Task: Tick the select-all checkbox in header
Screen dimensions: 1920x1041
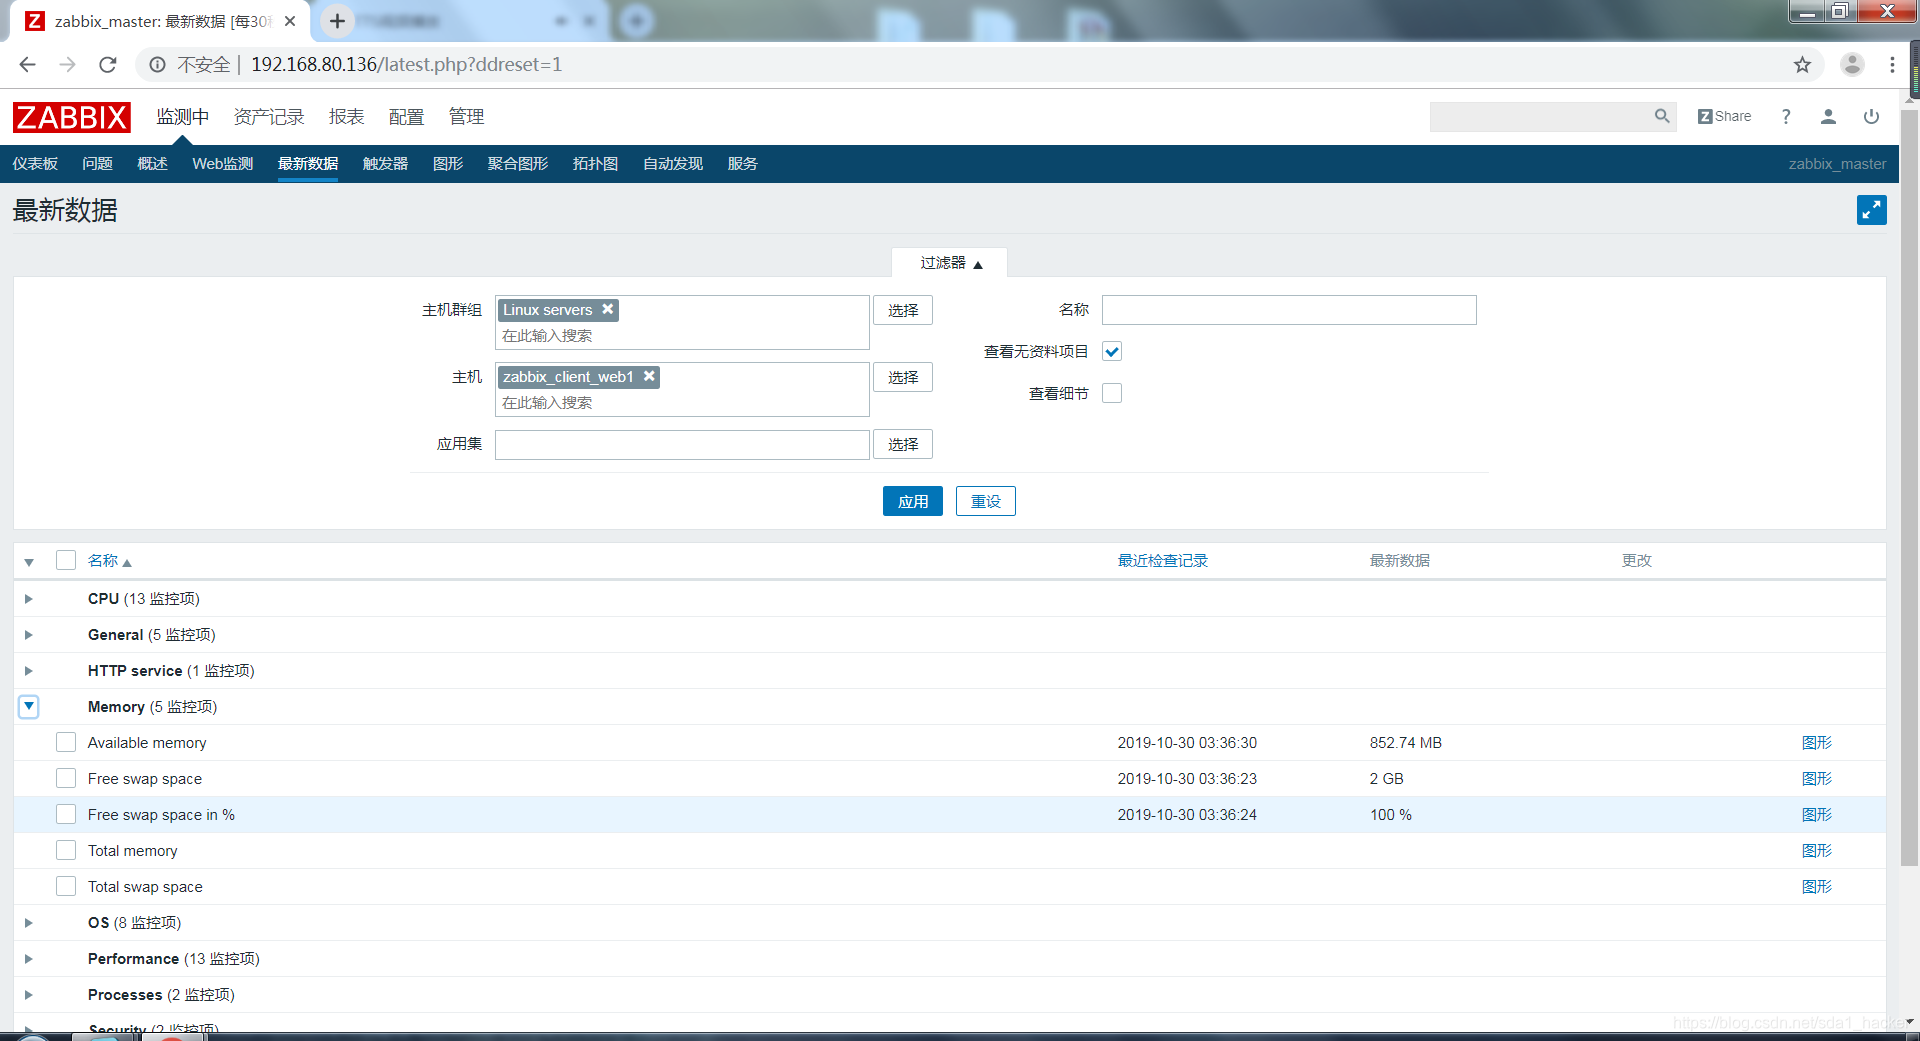Action: tap(66, 560)
